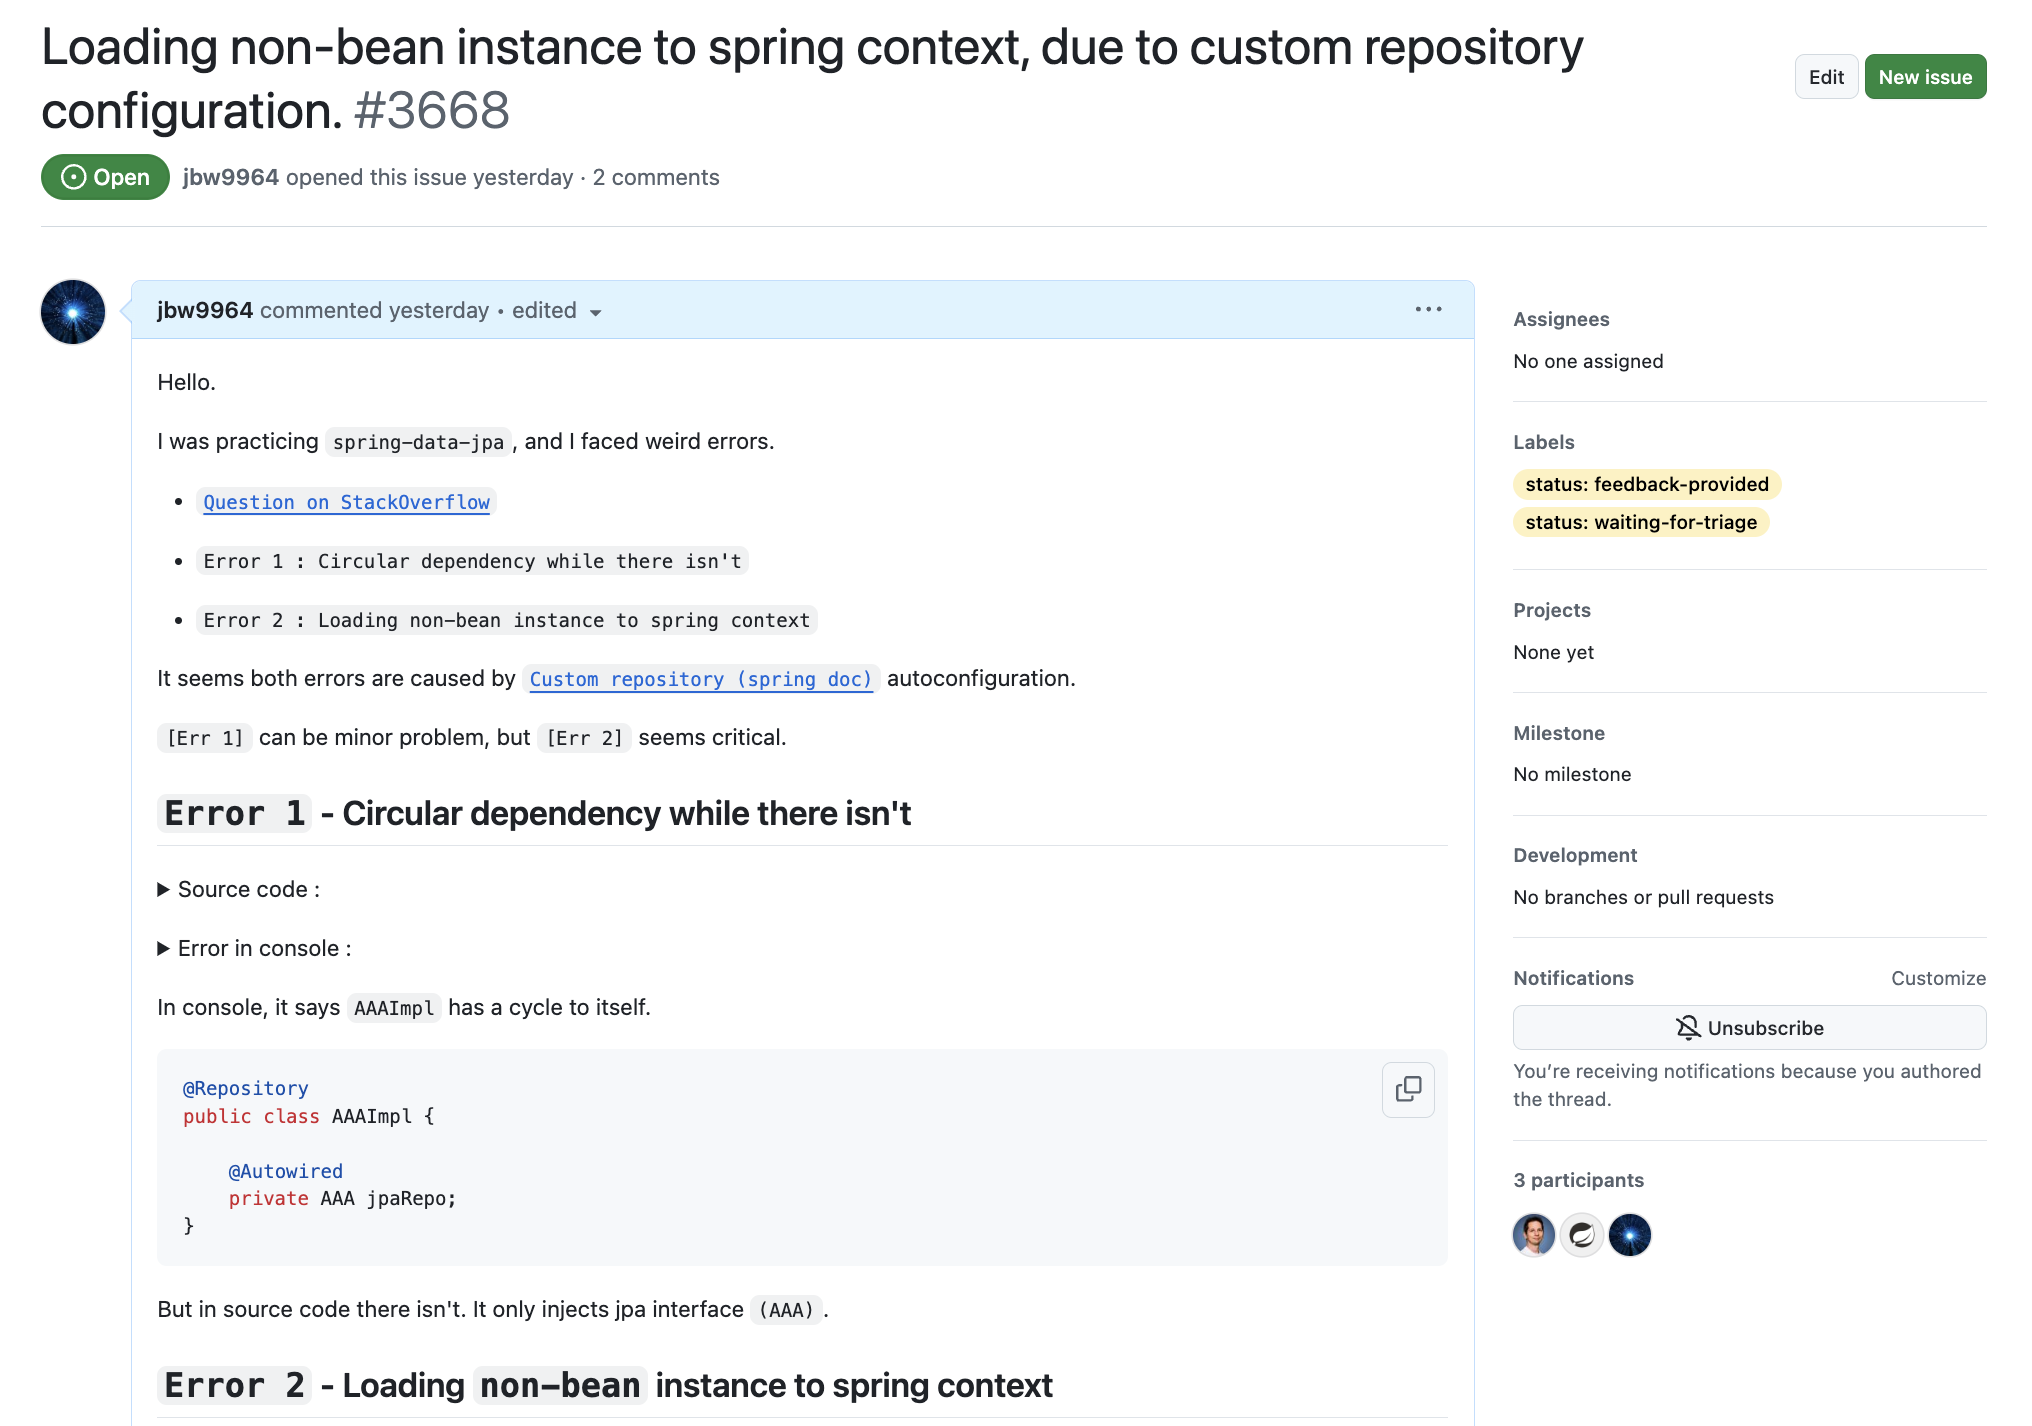The height and width of the screenshot is (1426, 2032).
Task: Click the first participant's avatar photo
Action: tap(1534, 1235)
